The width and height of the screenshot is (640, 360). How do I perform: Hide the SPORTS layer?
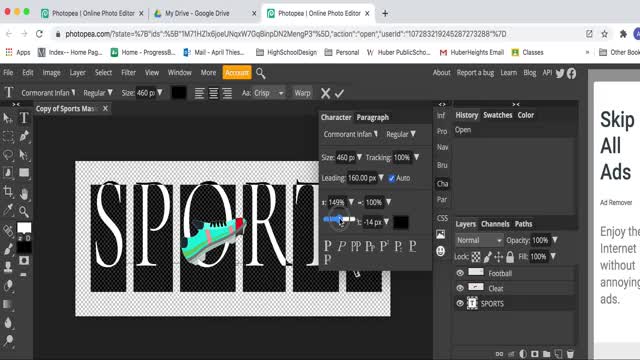[460, 303]
